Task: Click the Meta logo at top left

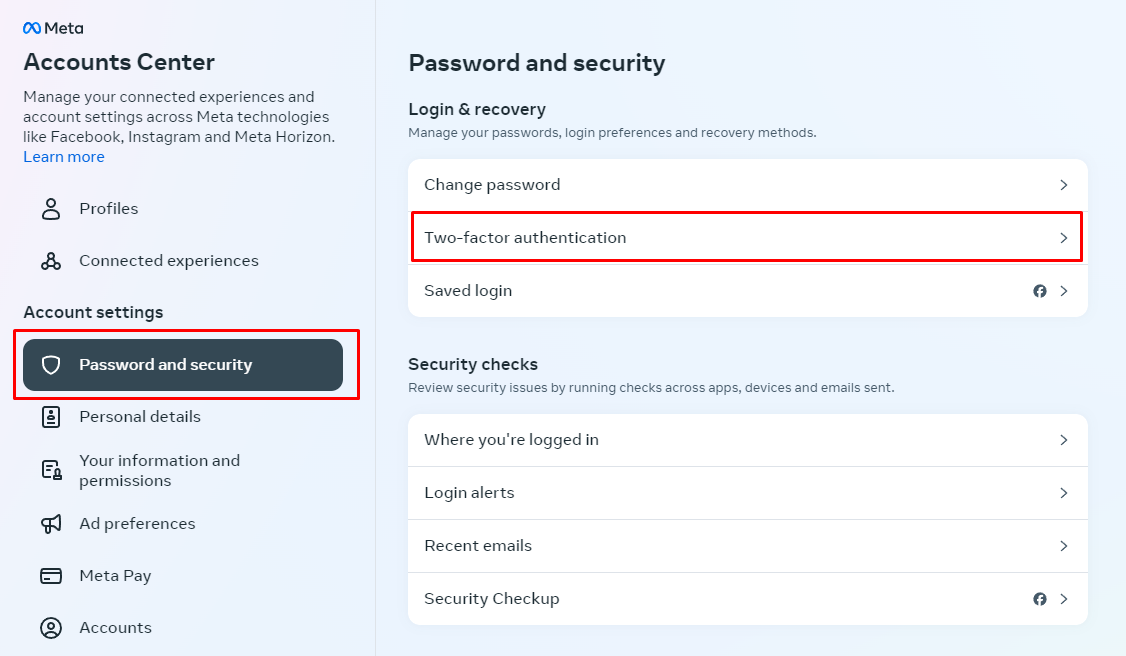Action: 53,29
